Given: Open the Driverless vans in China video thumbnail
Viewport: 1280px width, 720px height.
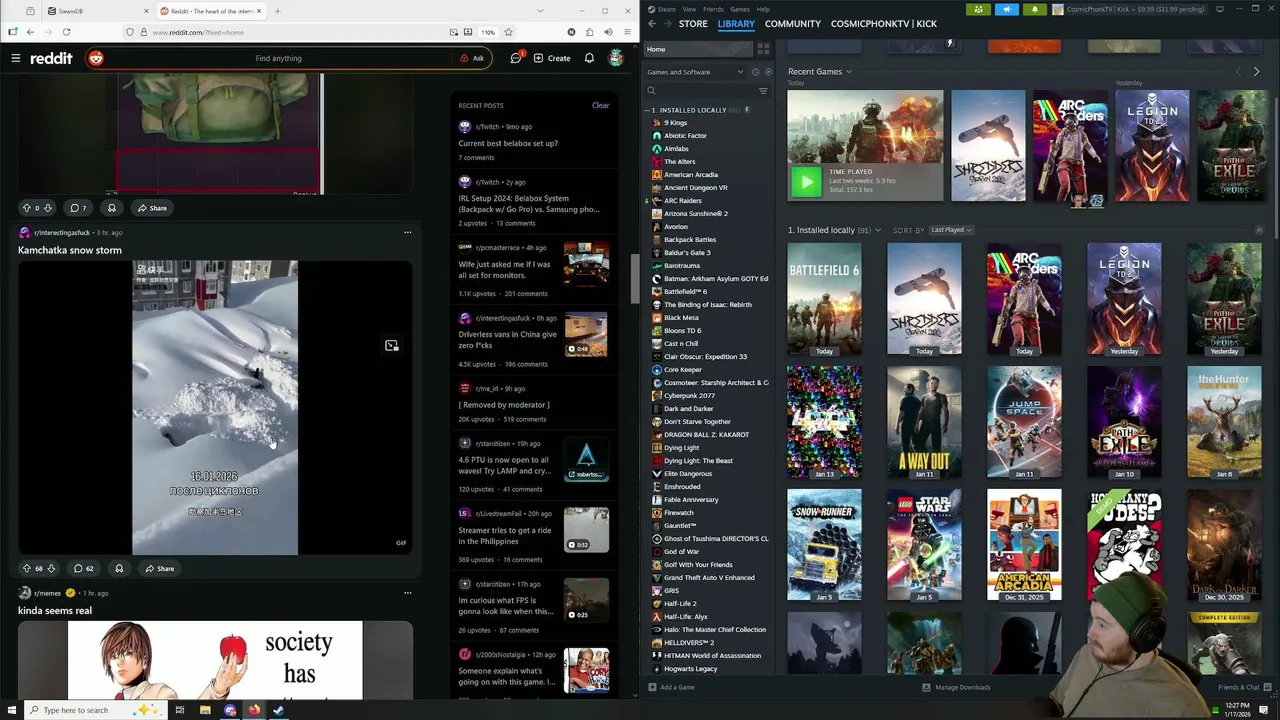Looking at the screenshot, I should click(x=586, y=335).
